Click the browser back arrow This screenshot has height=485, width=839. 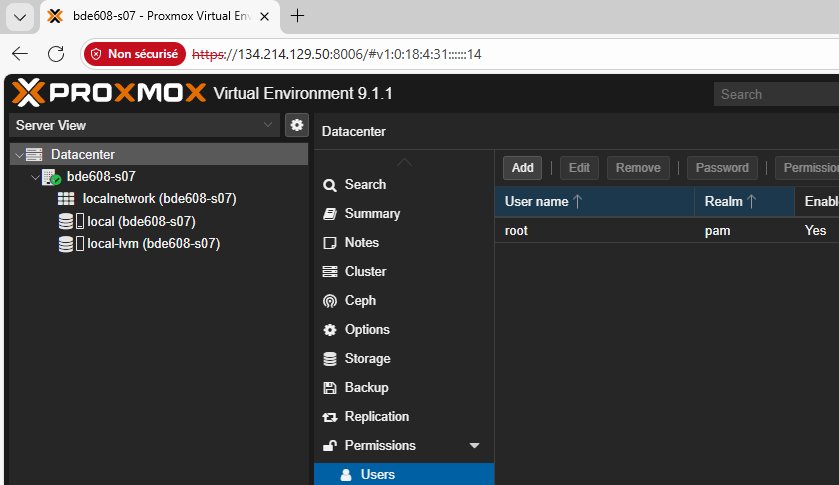click(x=21, y=54)
